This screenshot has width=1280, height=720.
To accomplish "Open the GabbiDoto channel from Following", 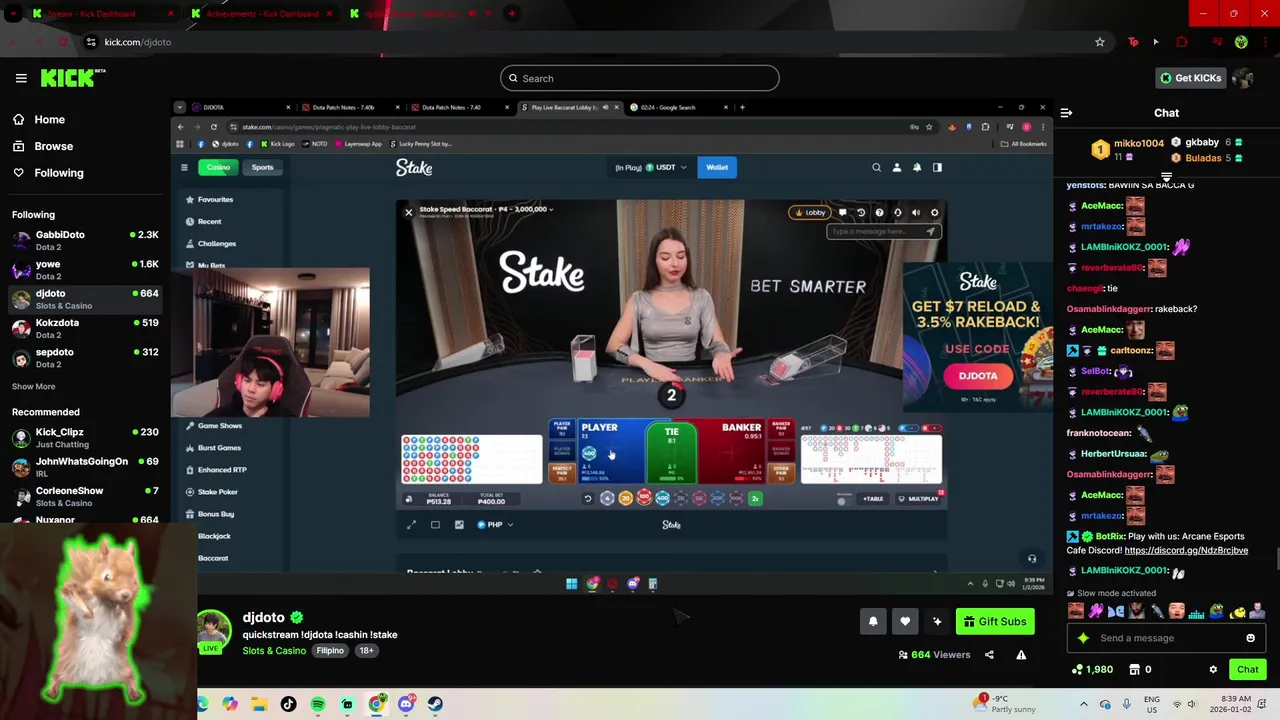I will click(x=85, y=240).
